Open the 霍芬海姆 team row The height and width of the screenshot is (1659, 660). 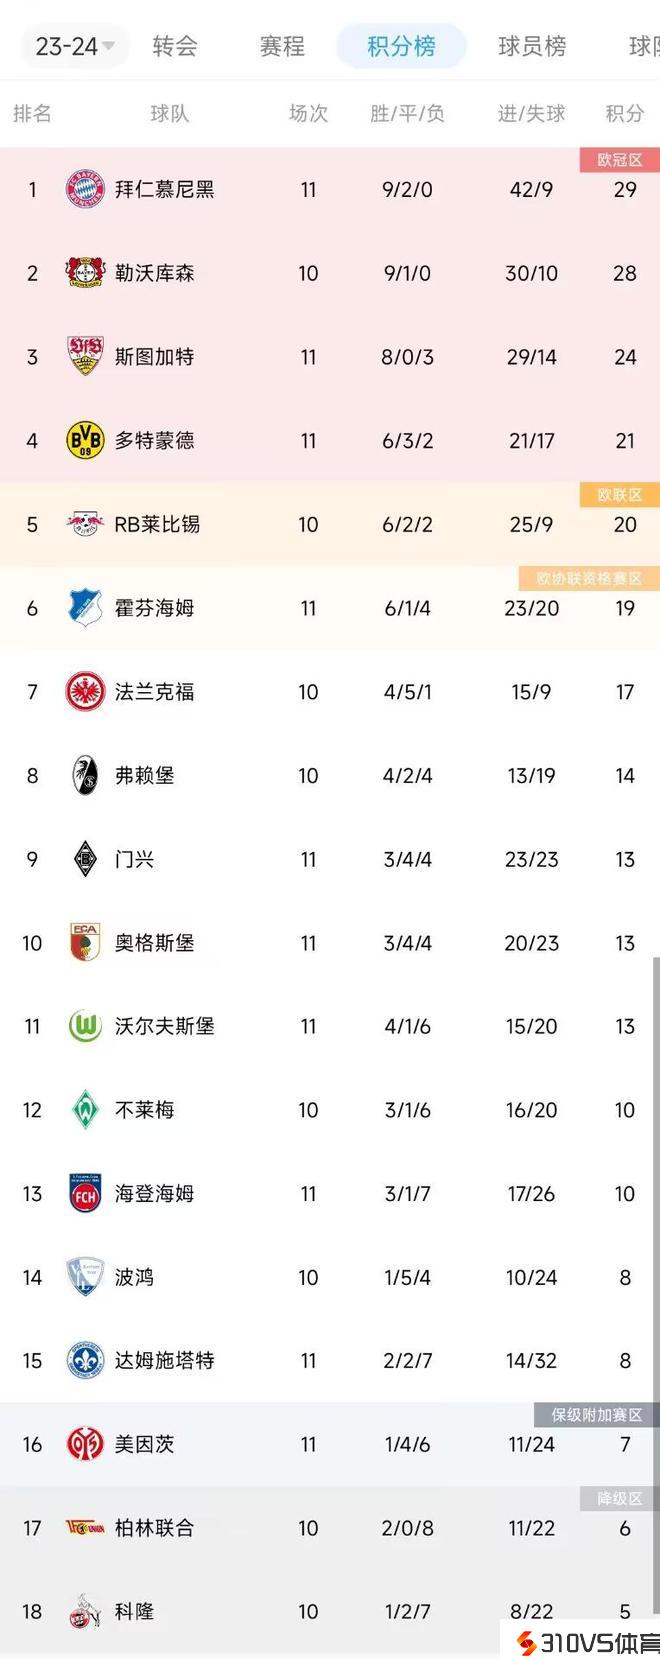[x=154, y=608]
